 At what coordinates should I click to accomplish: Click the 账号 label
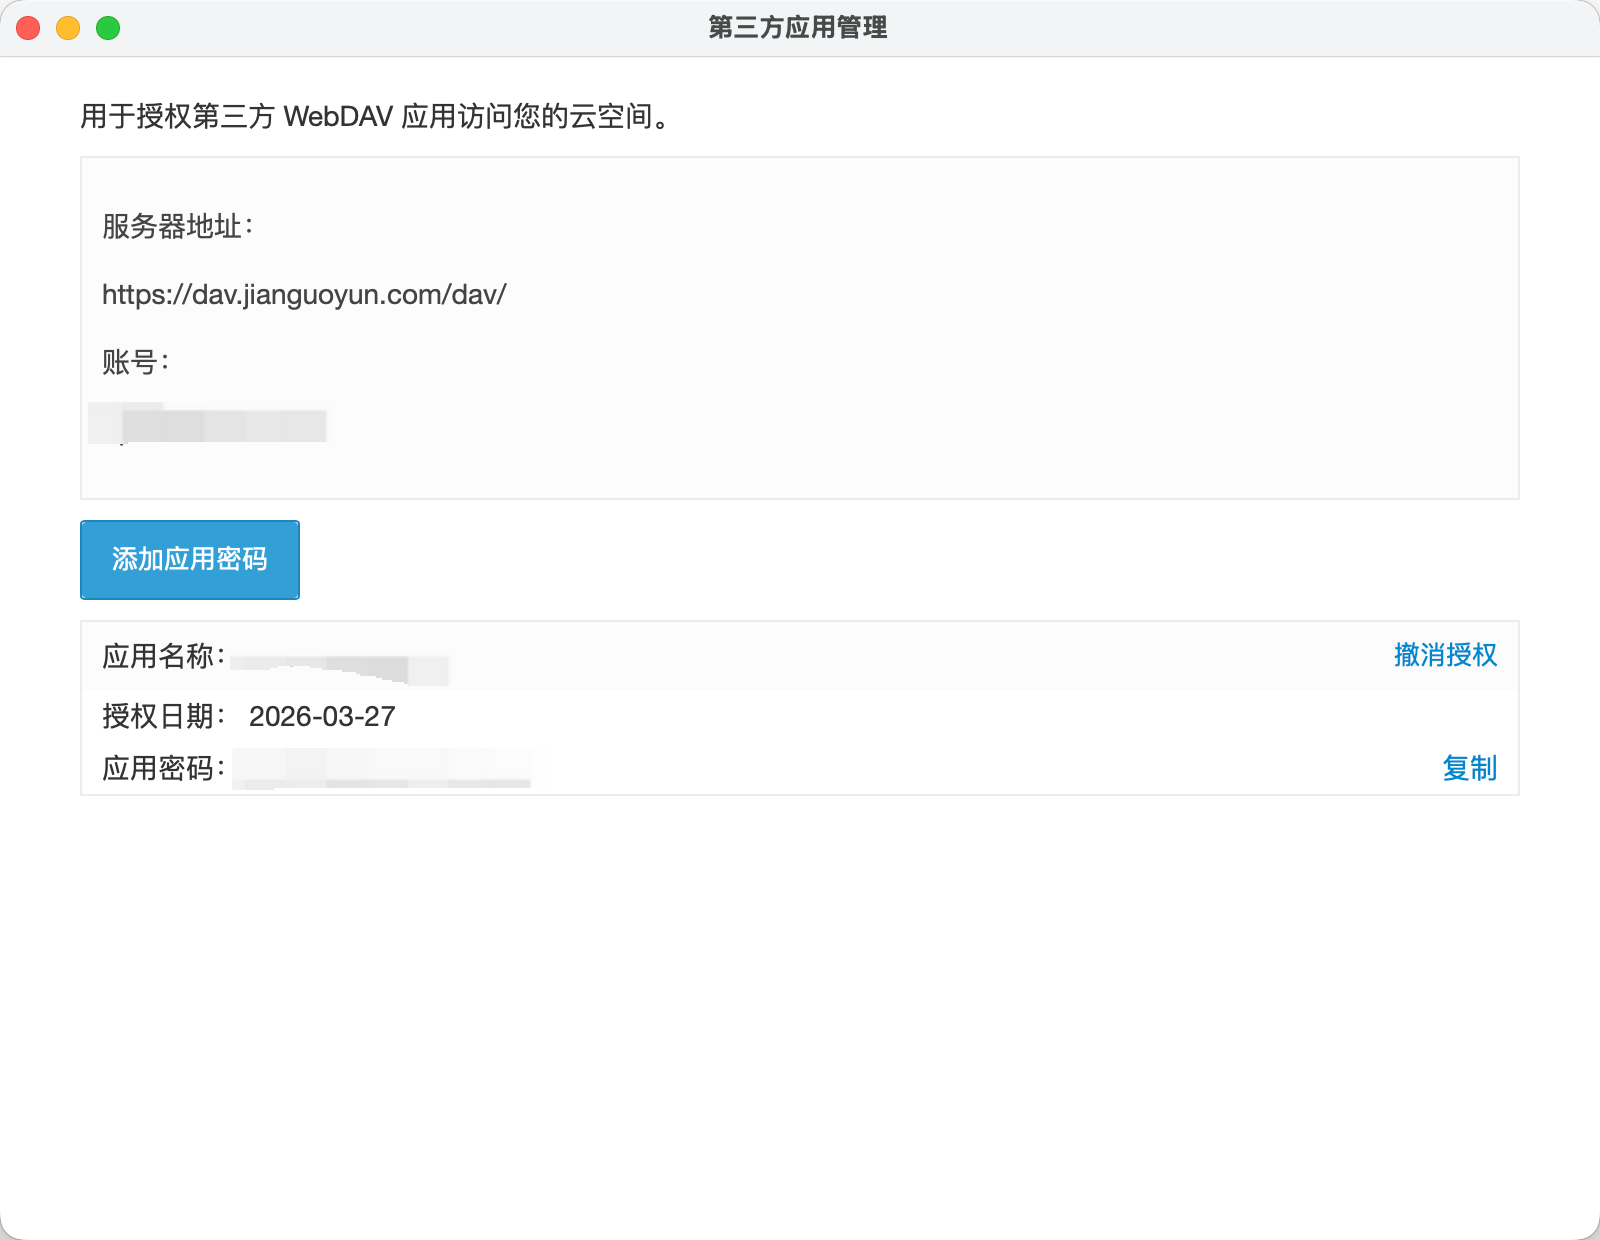pyautogui.click(x=135, y=361)
